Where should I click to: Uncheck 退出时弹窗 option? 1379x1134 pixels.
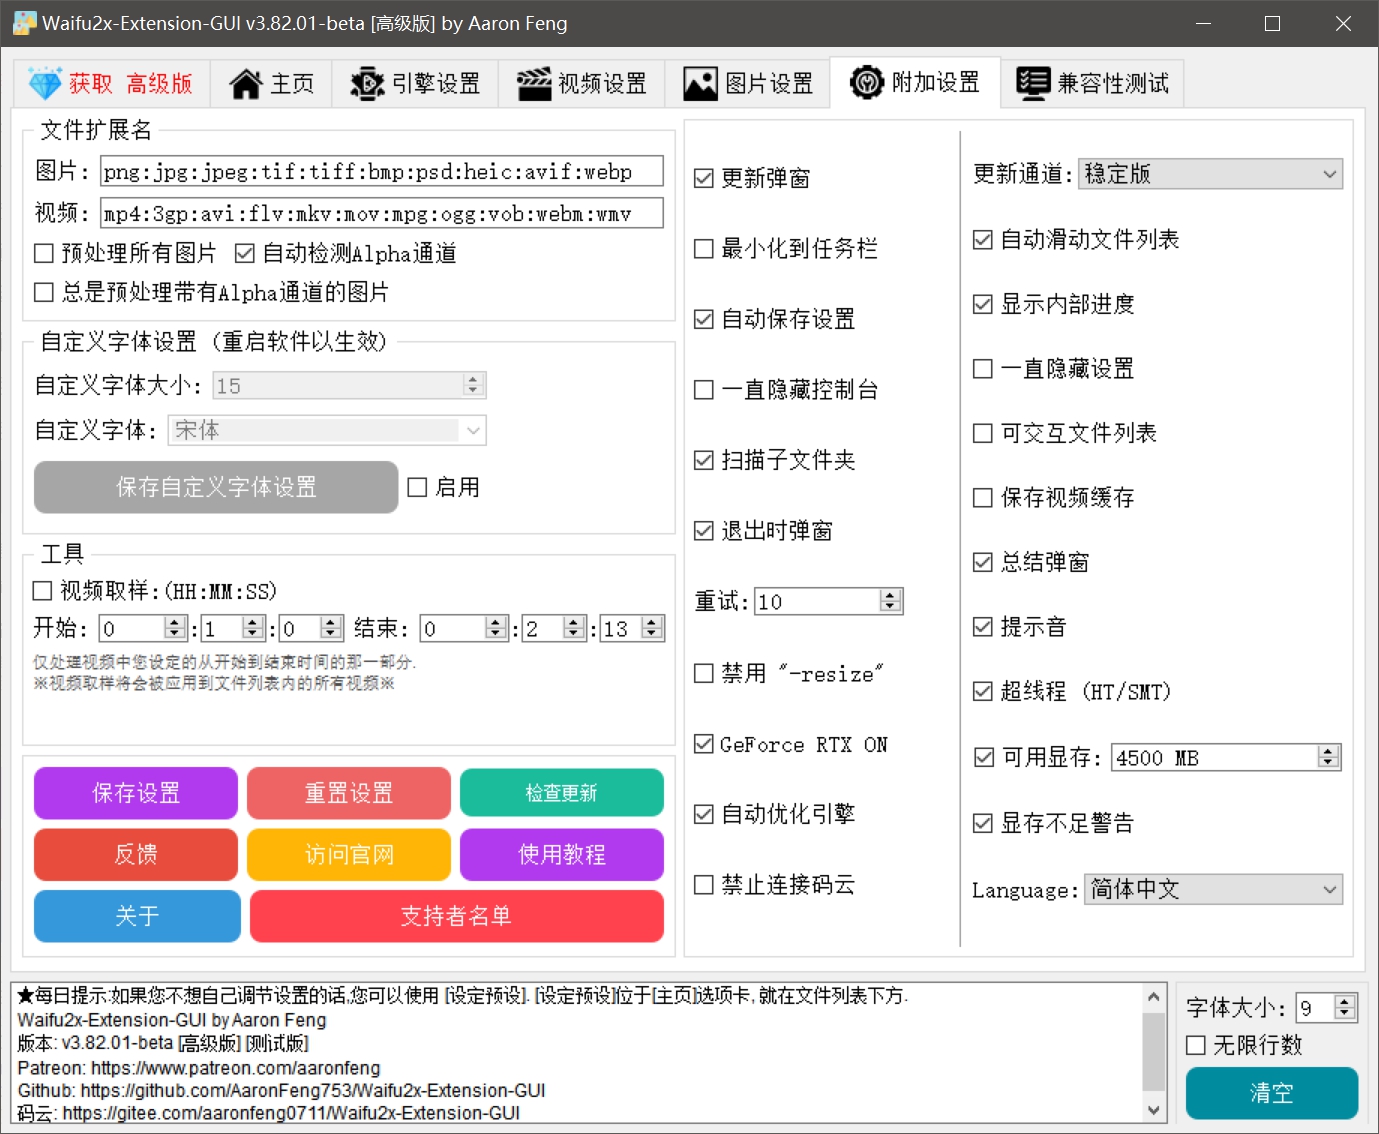(x=763, y=532)
